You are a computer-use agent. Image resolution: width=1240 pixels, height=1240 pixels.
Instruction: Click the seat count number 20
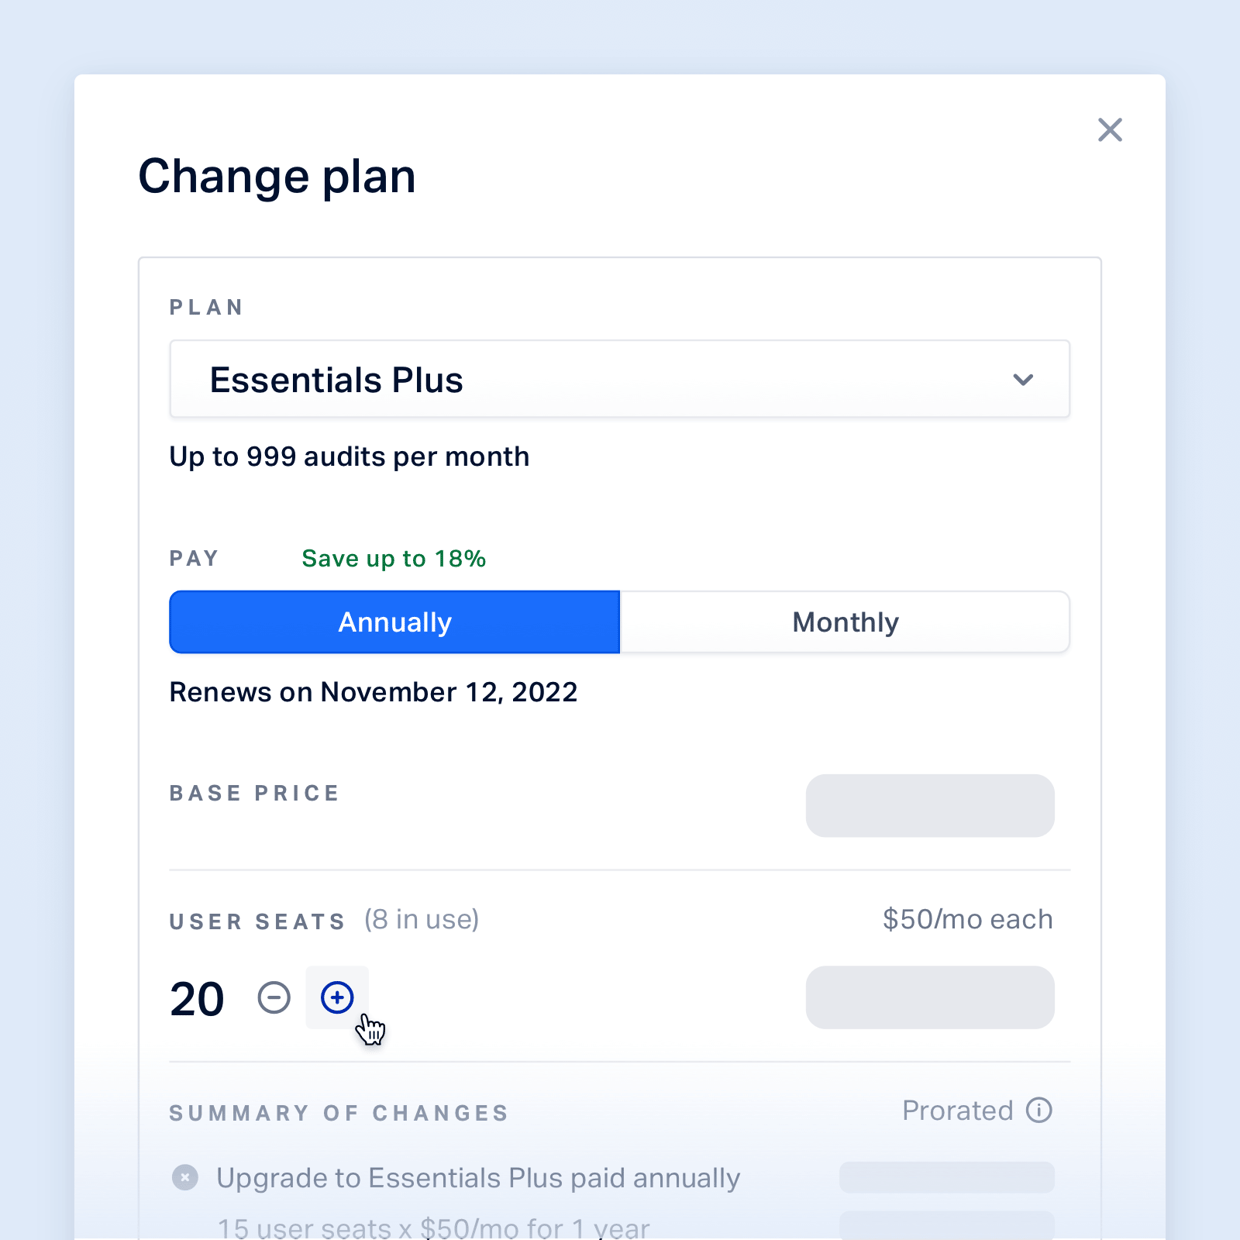(x=197, y=997)
